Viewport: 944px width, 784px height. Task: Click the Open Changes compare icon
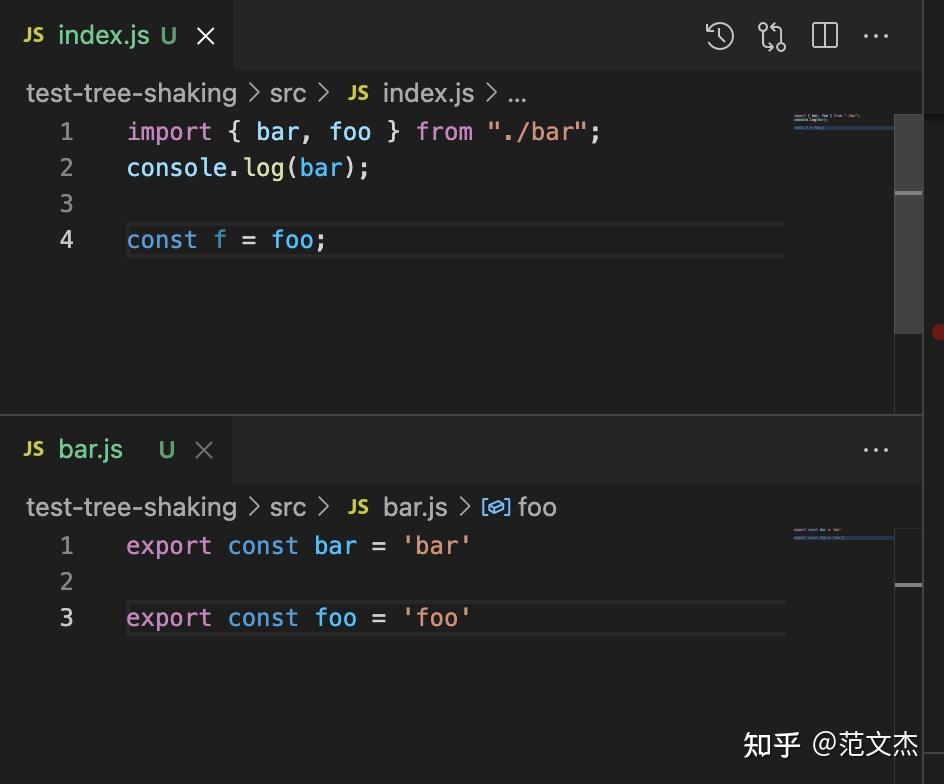pos(771,35)
